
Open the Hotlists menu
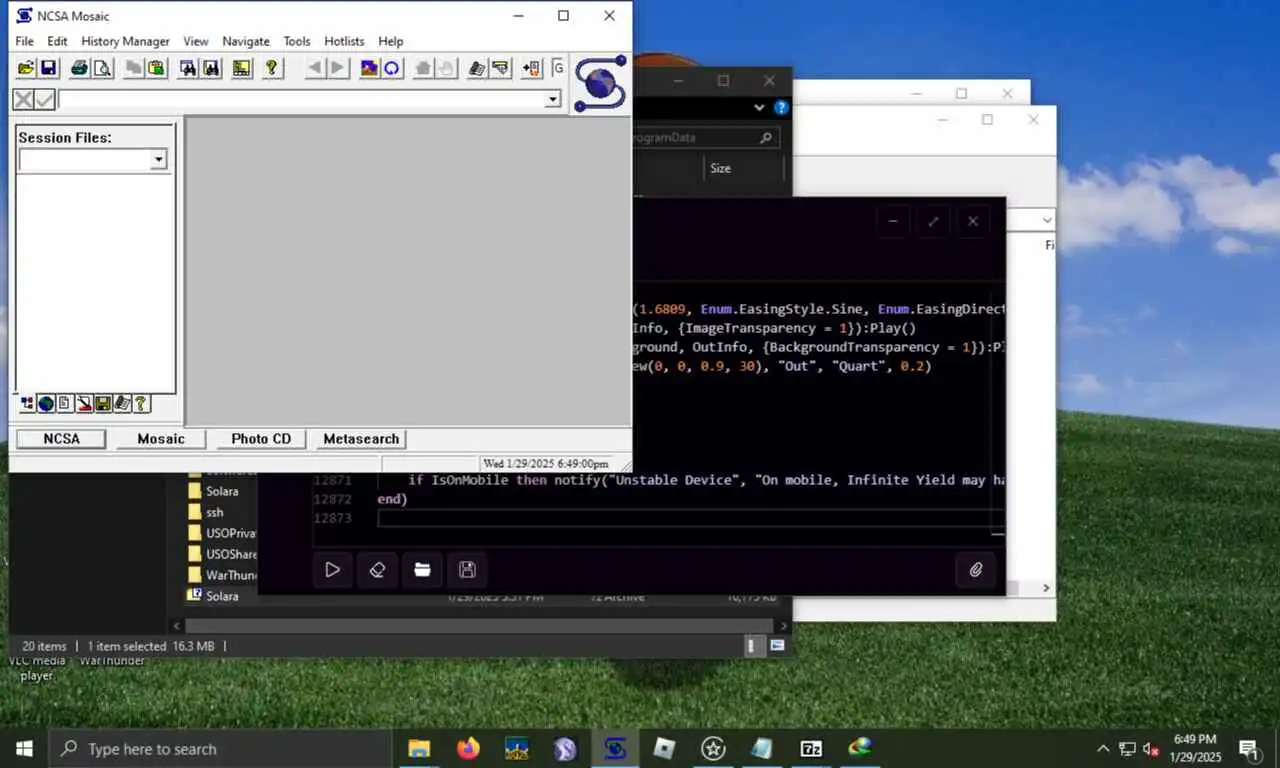tap(344, 41)
